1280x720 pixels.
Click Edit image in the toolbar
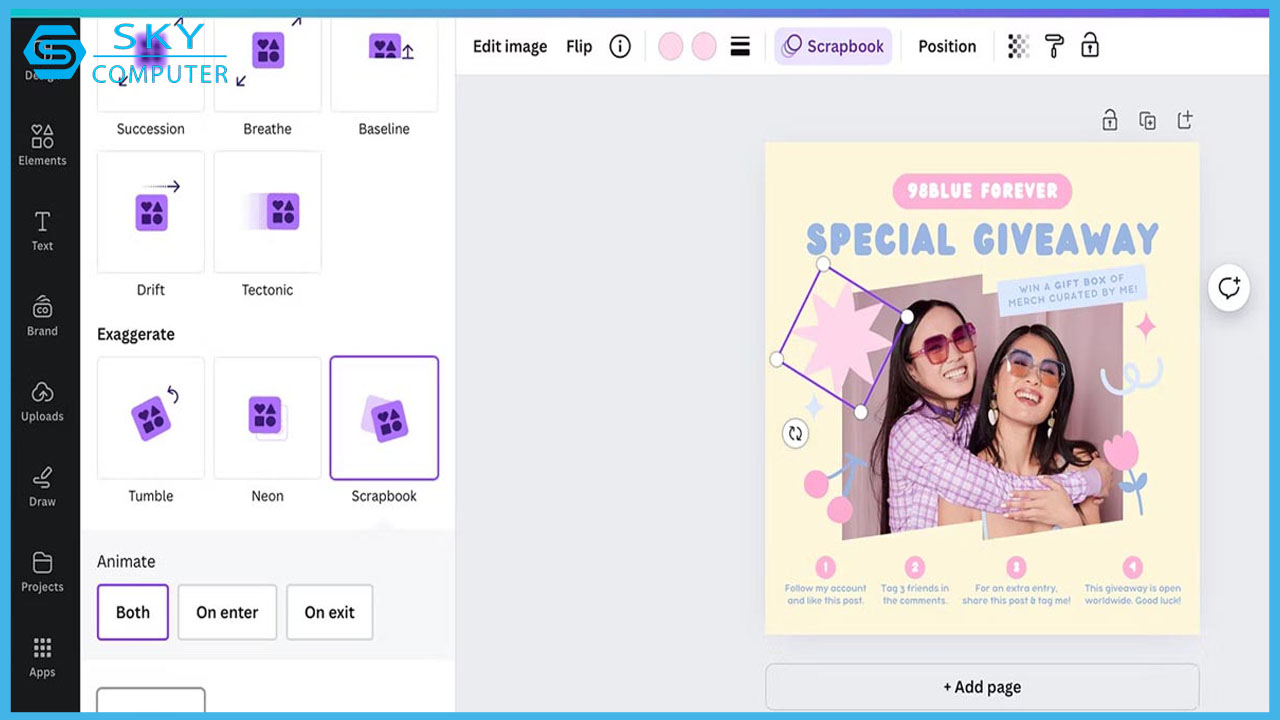coord(510,46)
